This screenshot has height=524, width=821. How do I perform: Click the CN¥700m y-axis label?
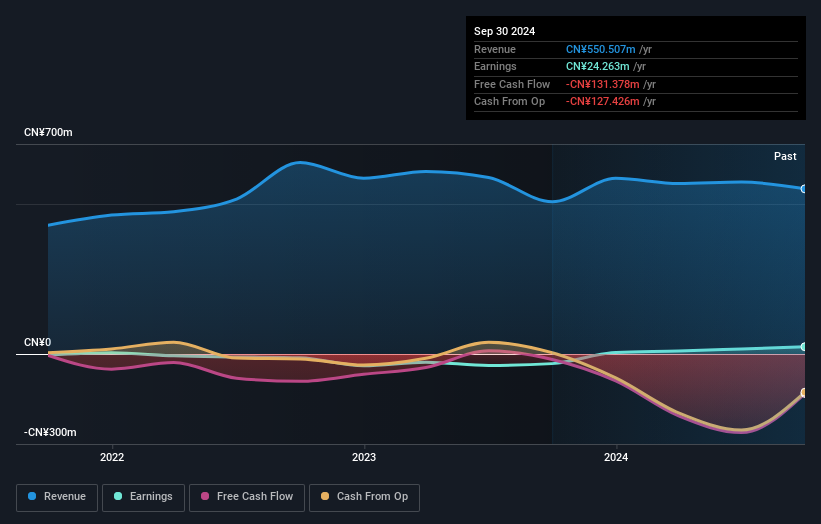(48, 132)
